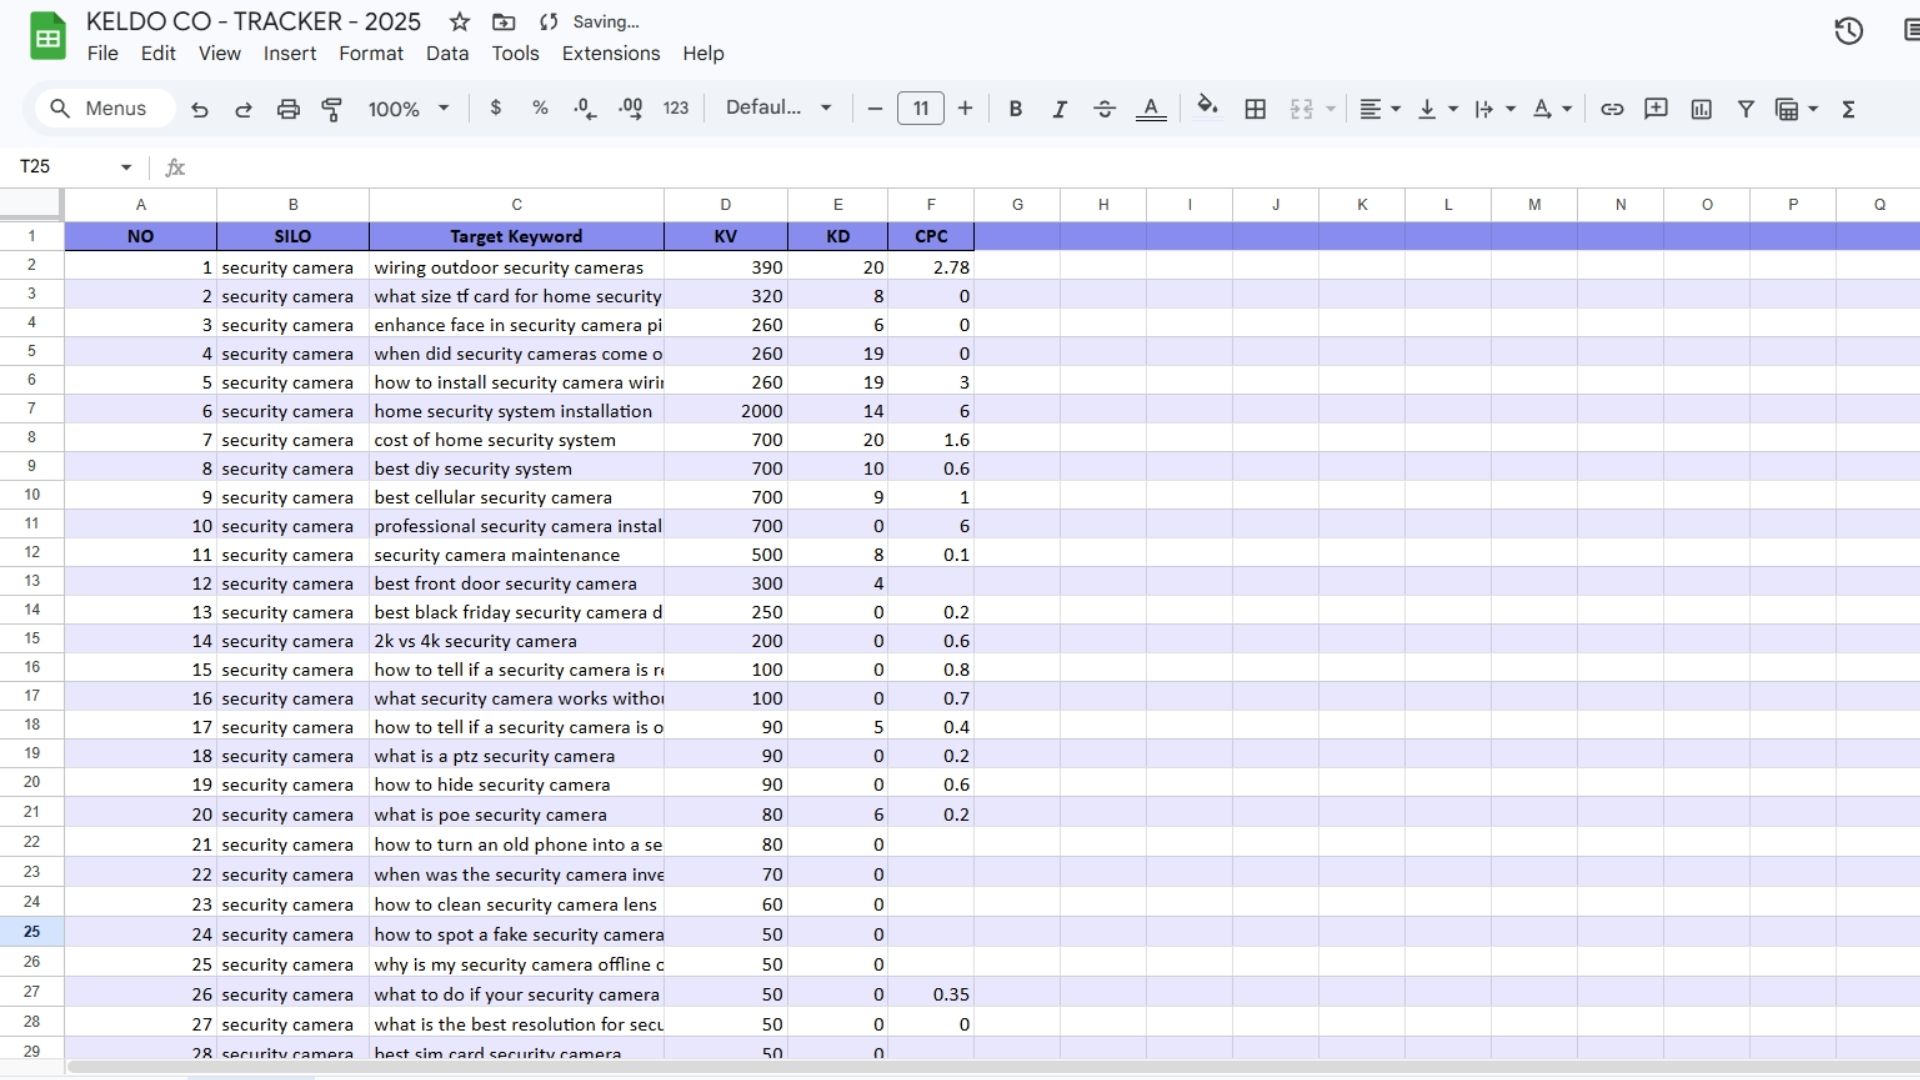
Task: Click the create filter funnel icon
Action: [1746, 109]
